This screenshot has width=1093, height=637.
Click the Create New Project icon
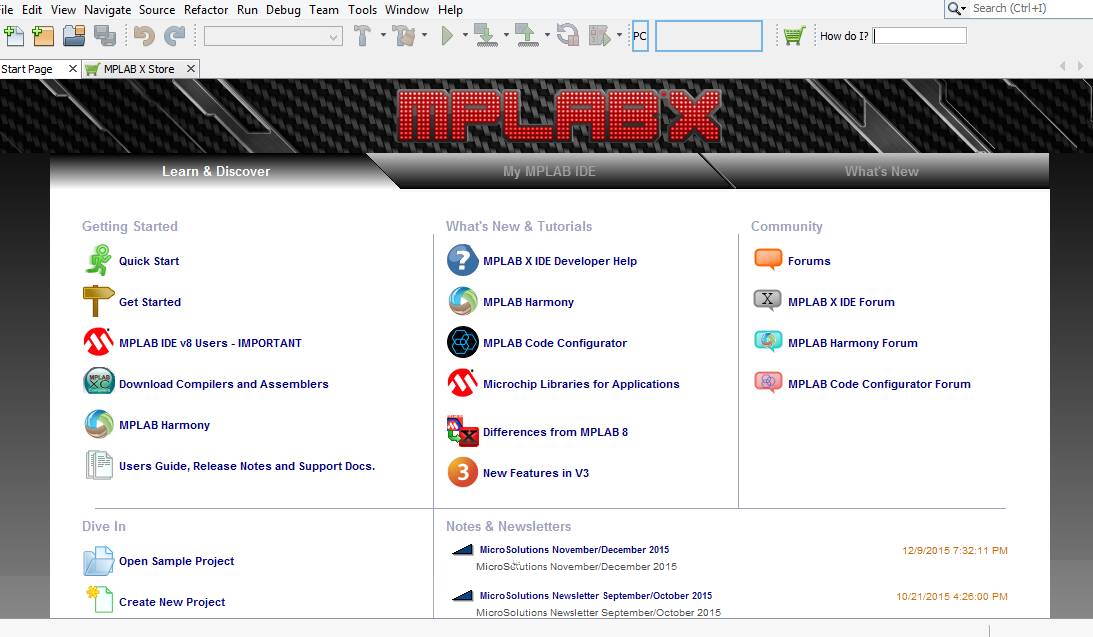(99, 600)
